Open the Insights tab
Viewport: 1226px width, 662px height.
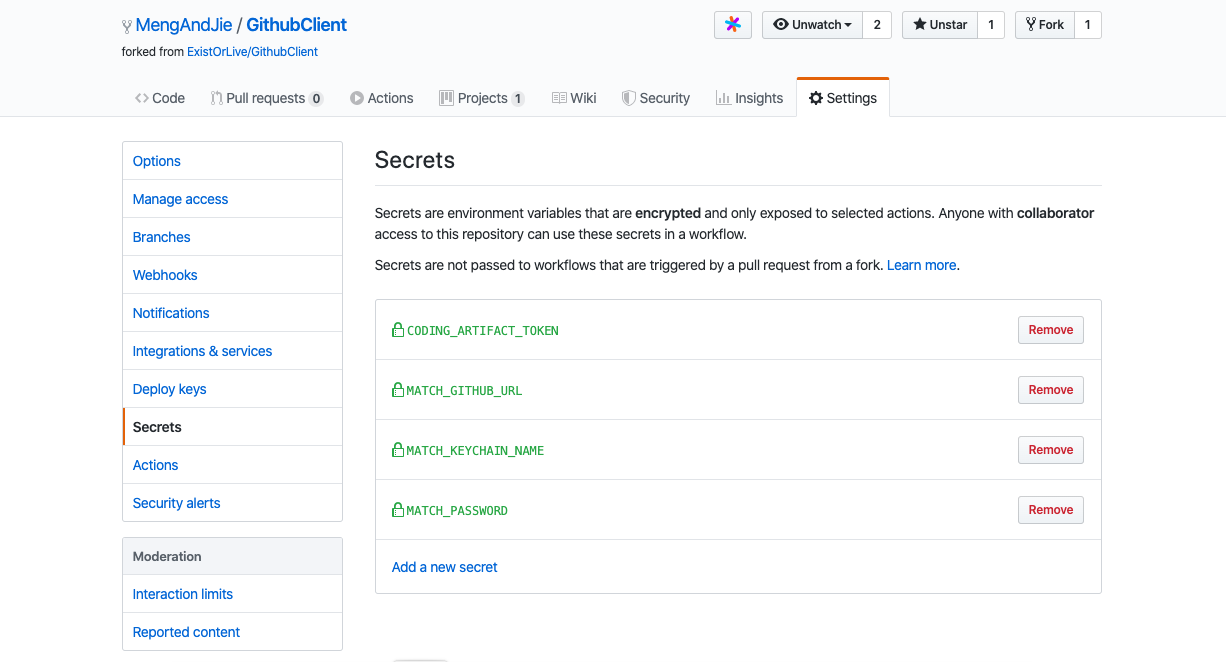(x=749, y=98)
